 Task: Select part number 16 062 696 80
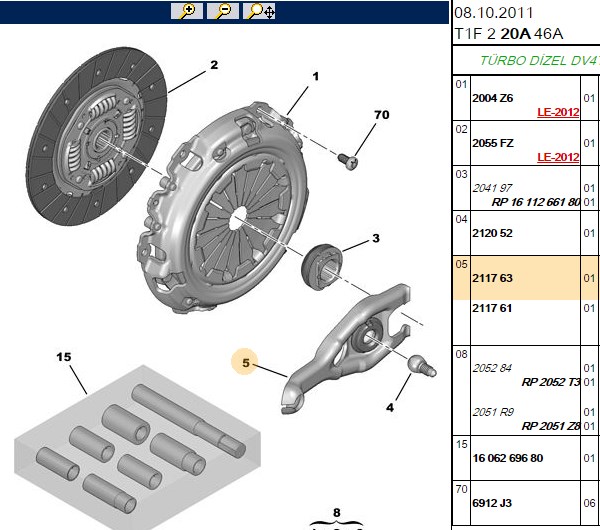(508, 458)
